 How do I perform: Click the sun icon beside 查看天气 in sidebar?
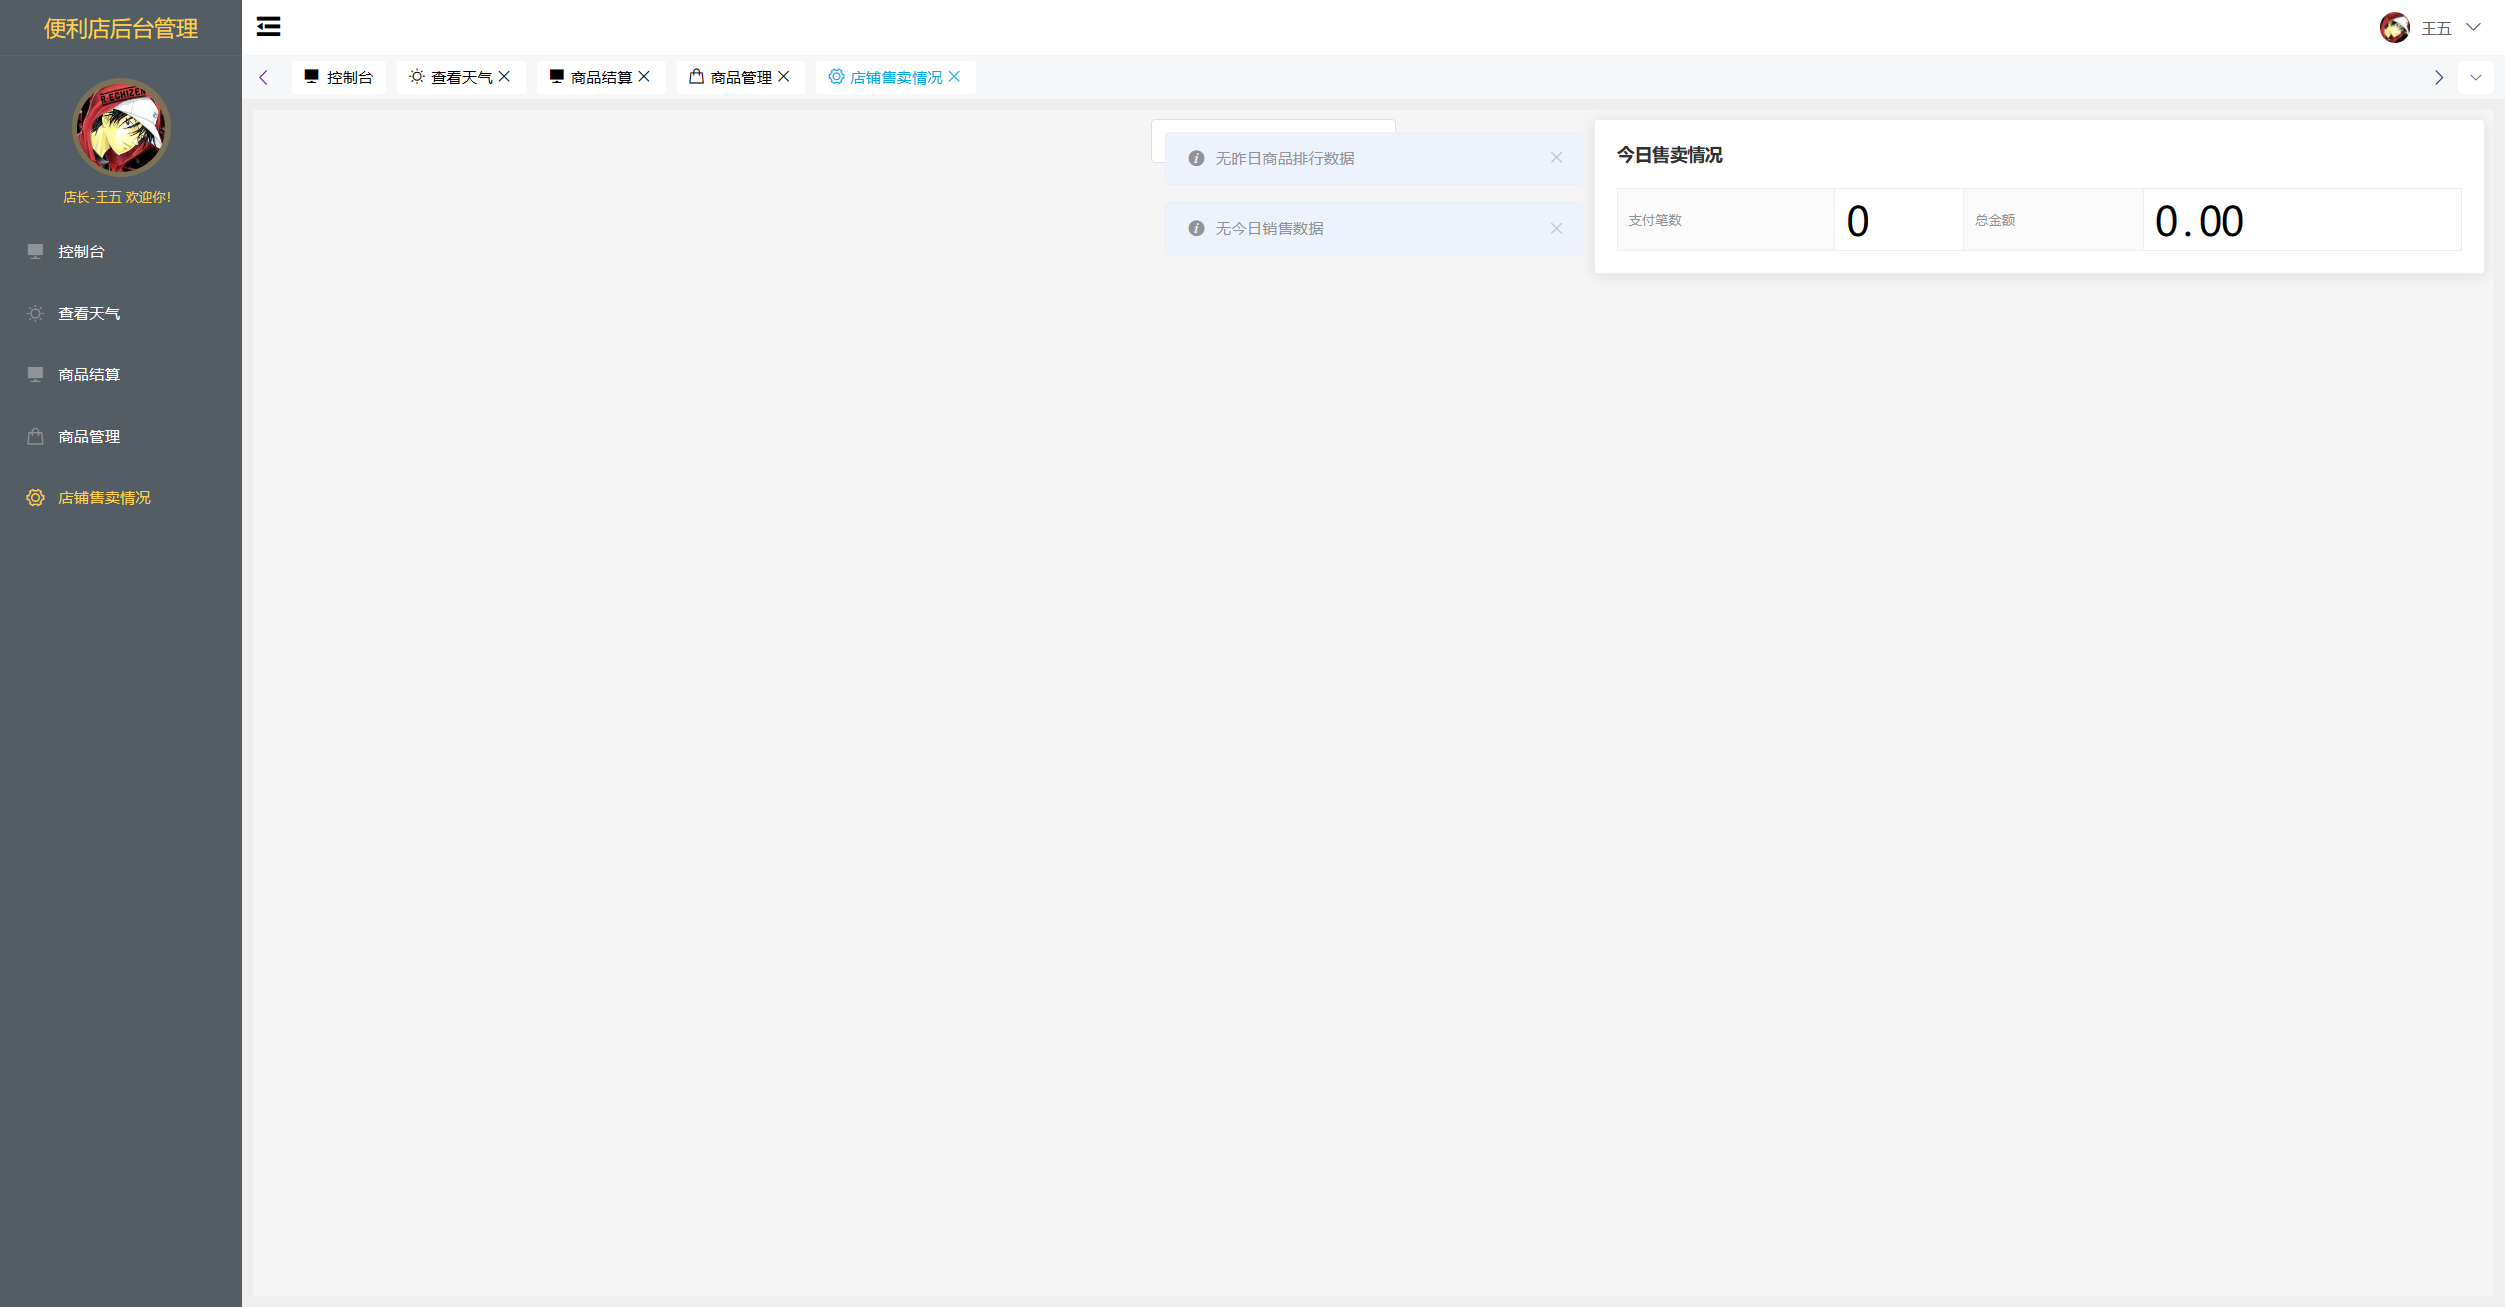(x=35, y=314)
